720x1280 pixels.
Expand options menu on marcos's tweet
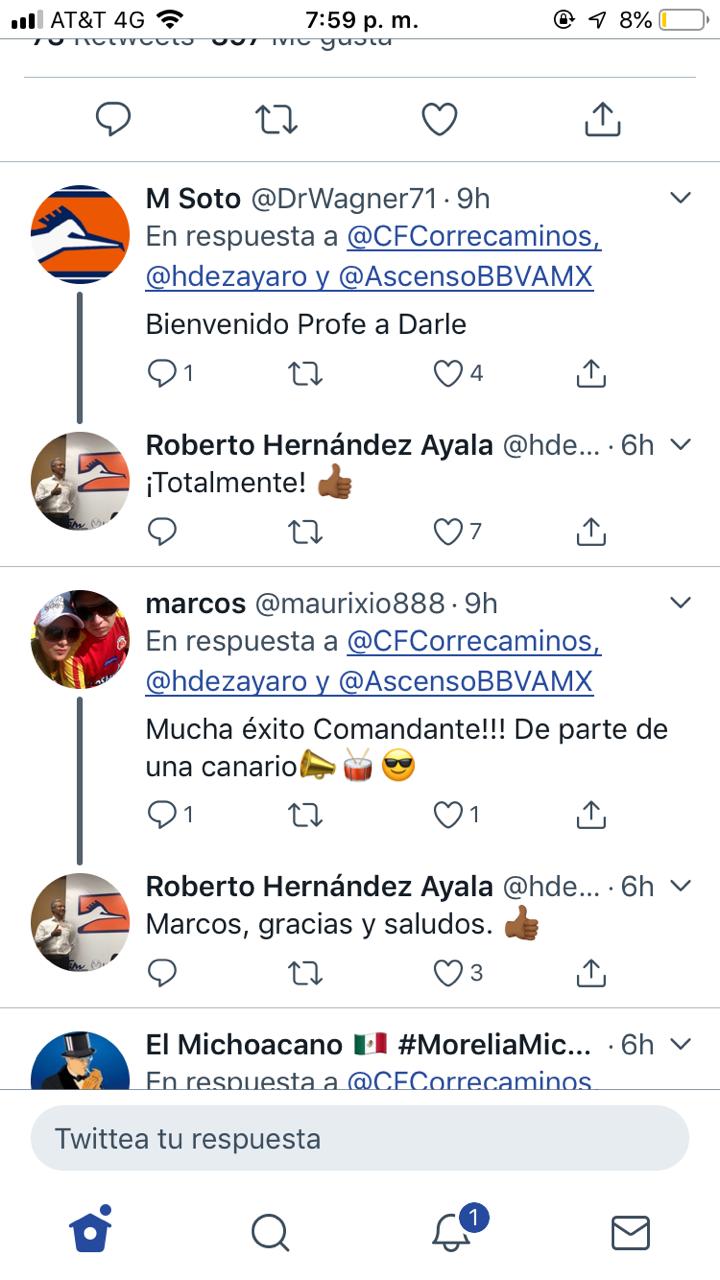[680, 602]
